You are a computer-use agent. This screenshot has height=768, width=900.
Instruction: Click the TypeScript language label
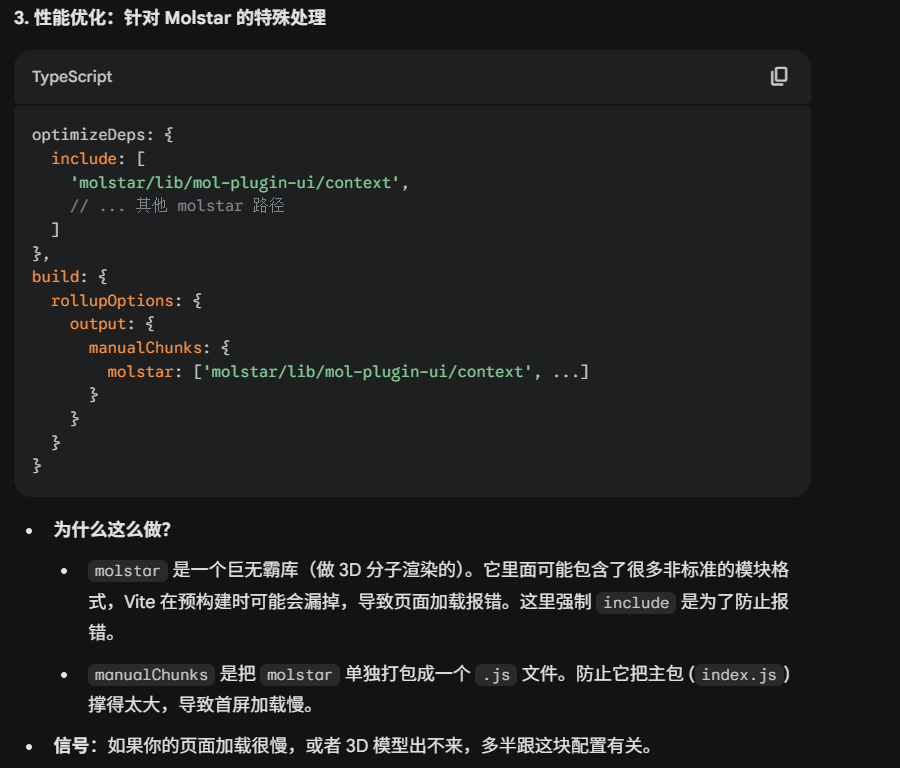pyautogui.click(x=72, y=77)
